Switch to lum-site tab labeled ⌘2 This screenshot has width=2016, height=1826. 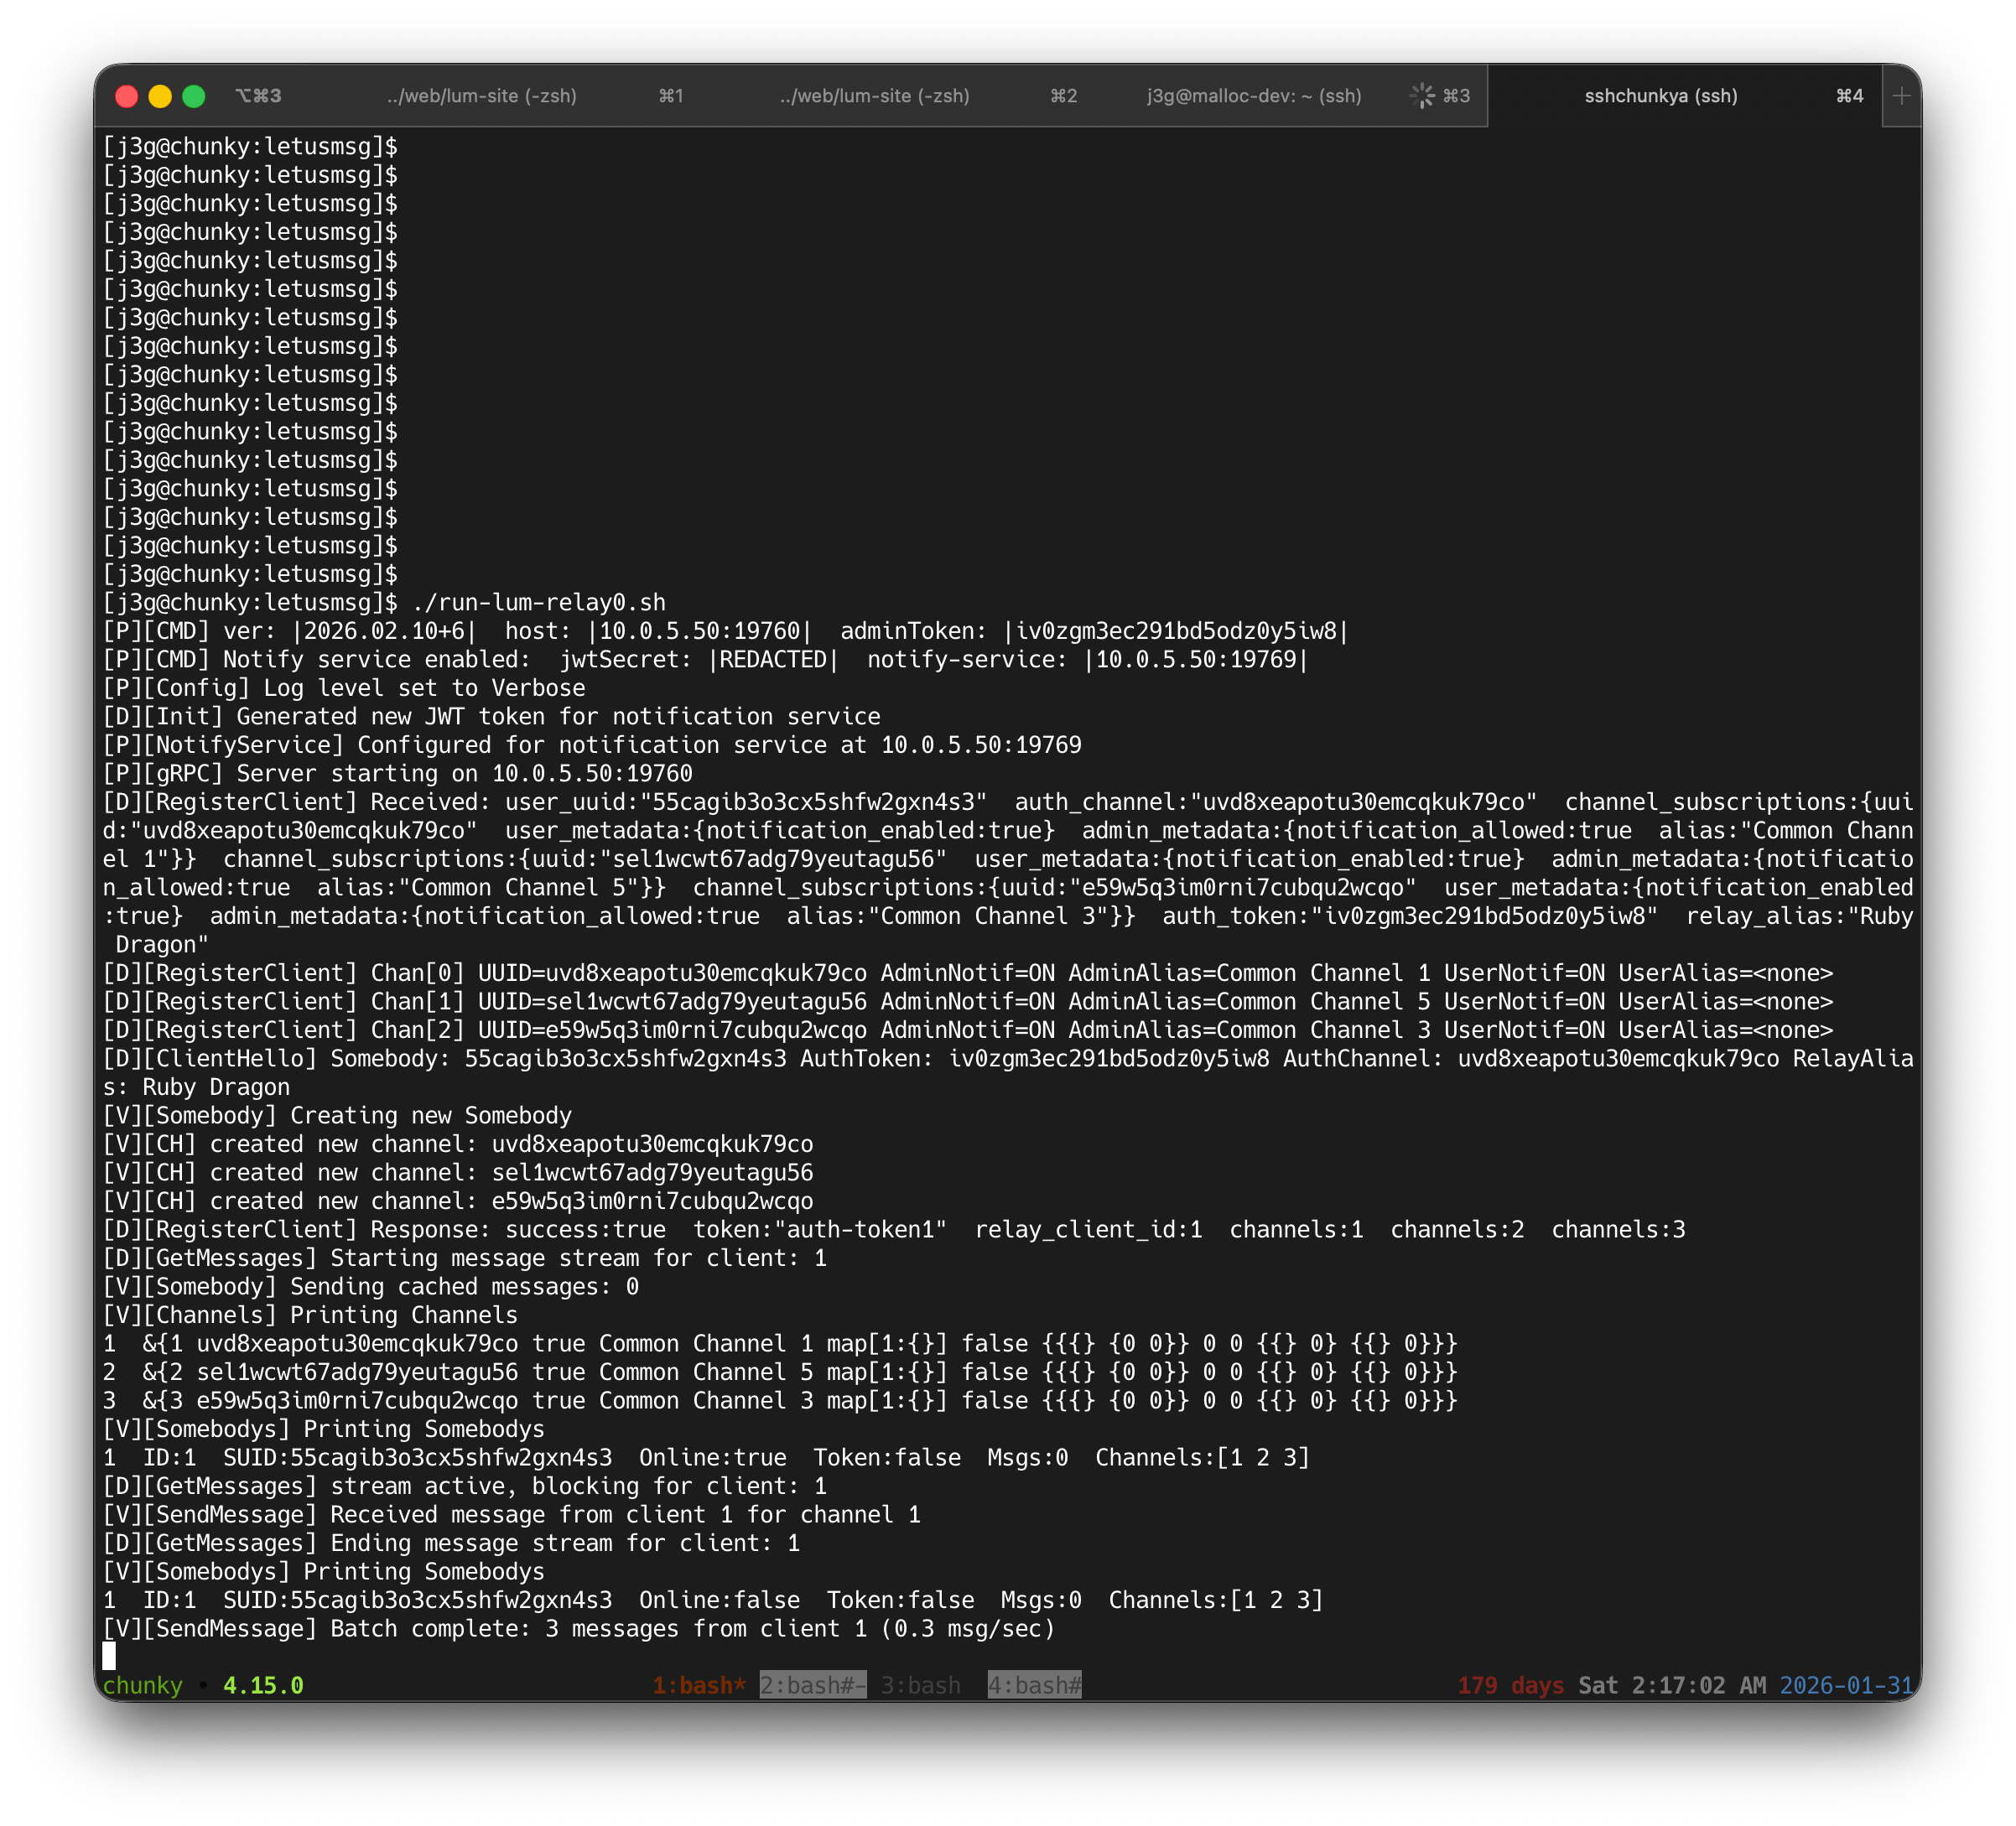pyautogui.click(x=874, y=96)
